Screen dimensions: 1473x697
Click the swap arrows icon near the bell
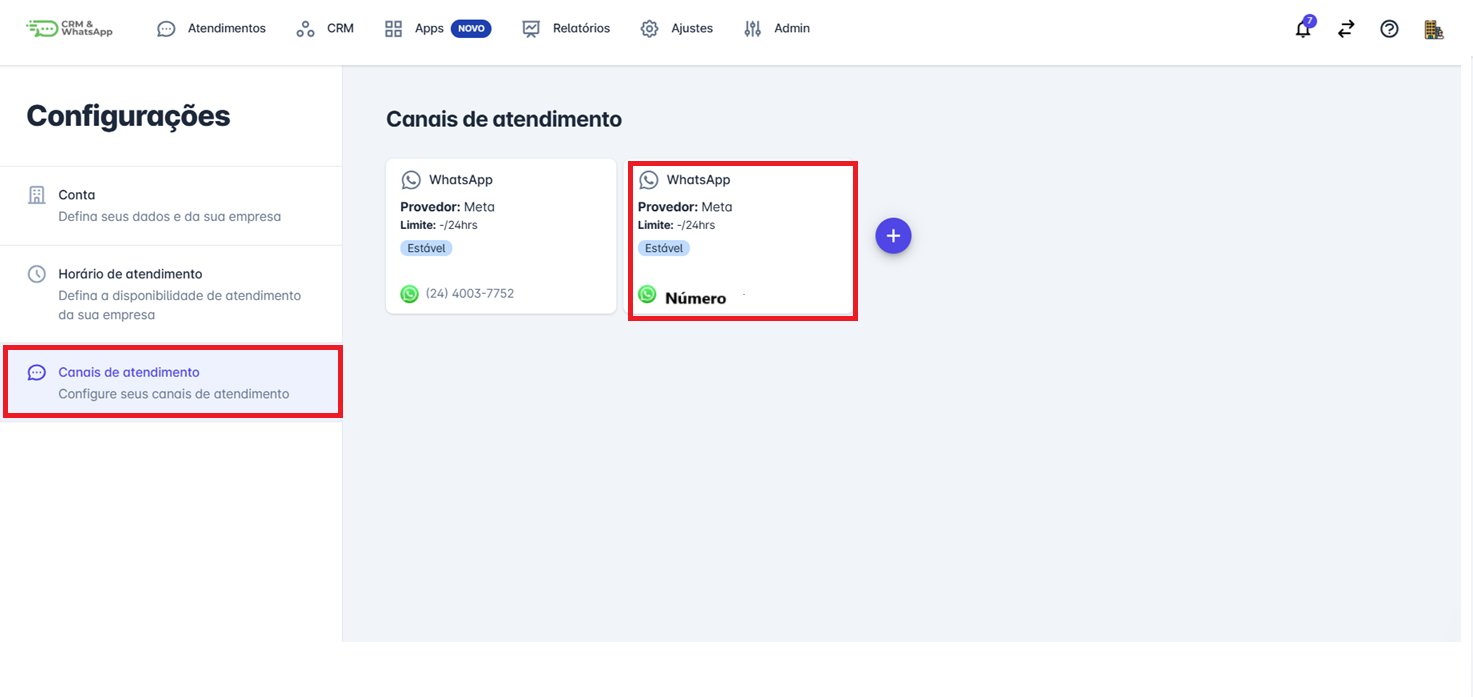click(1346, 29)
